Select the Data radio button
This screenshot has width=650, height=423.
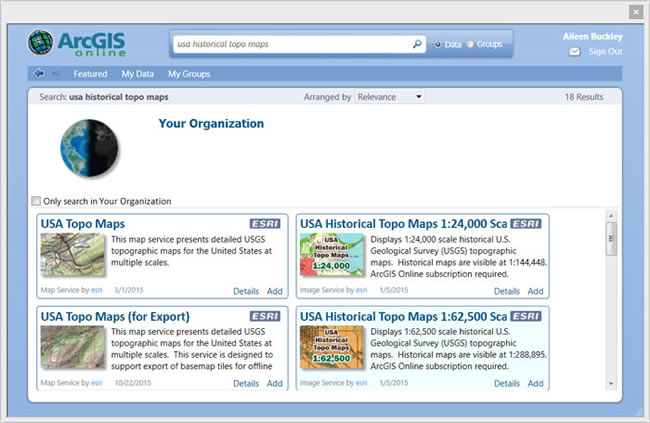coord(437,44)
